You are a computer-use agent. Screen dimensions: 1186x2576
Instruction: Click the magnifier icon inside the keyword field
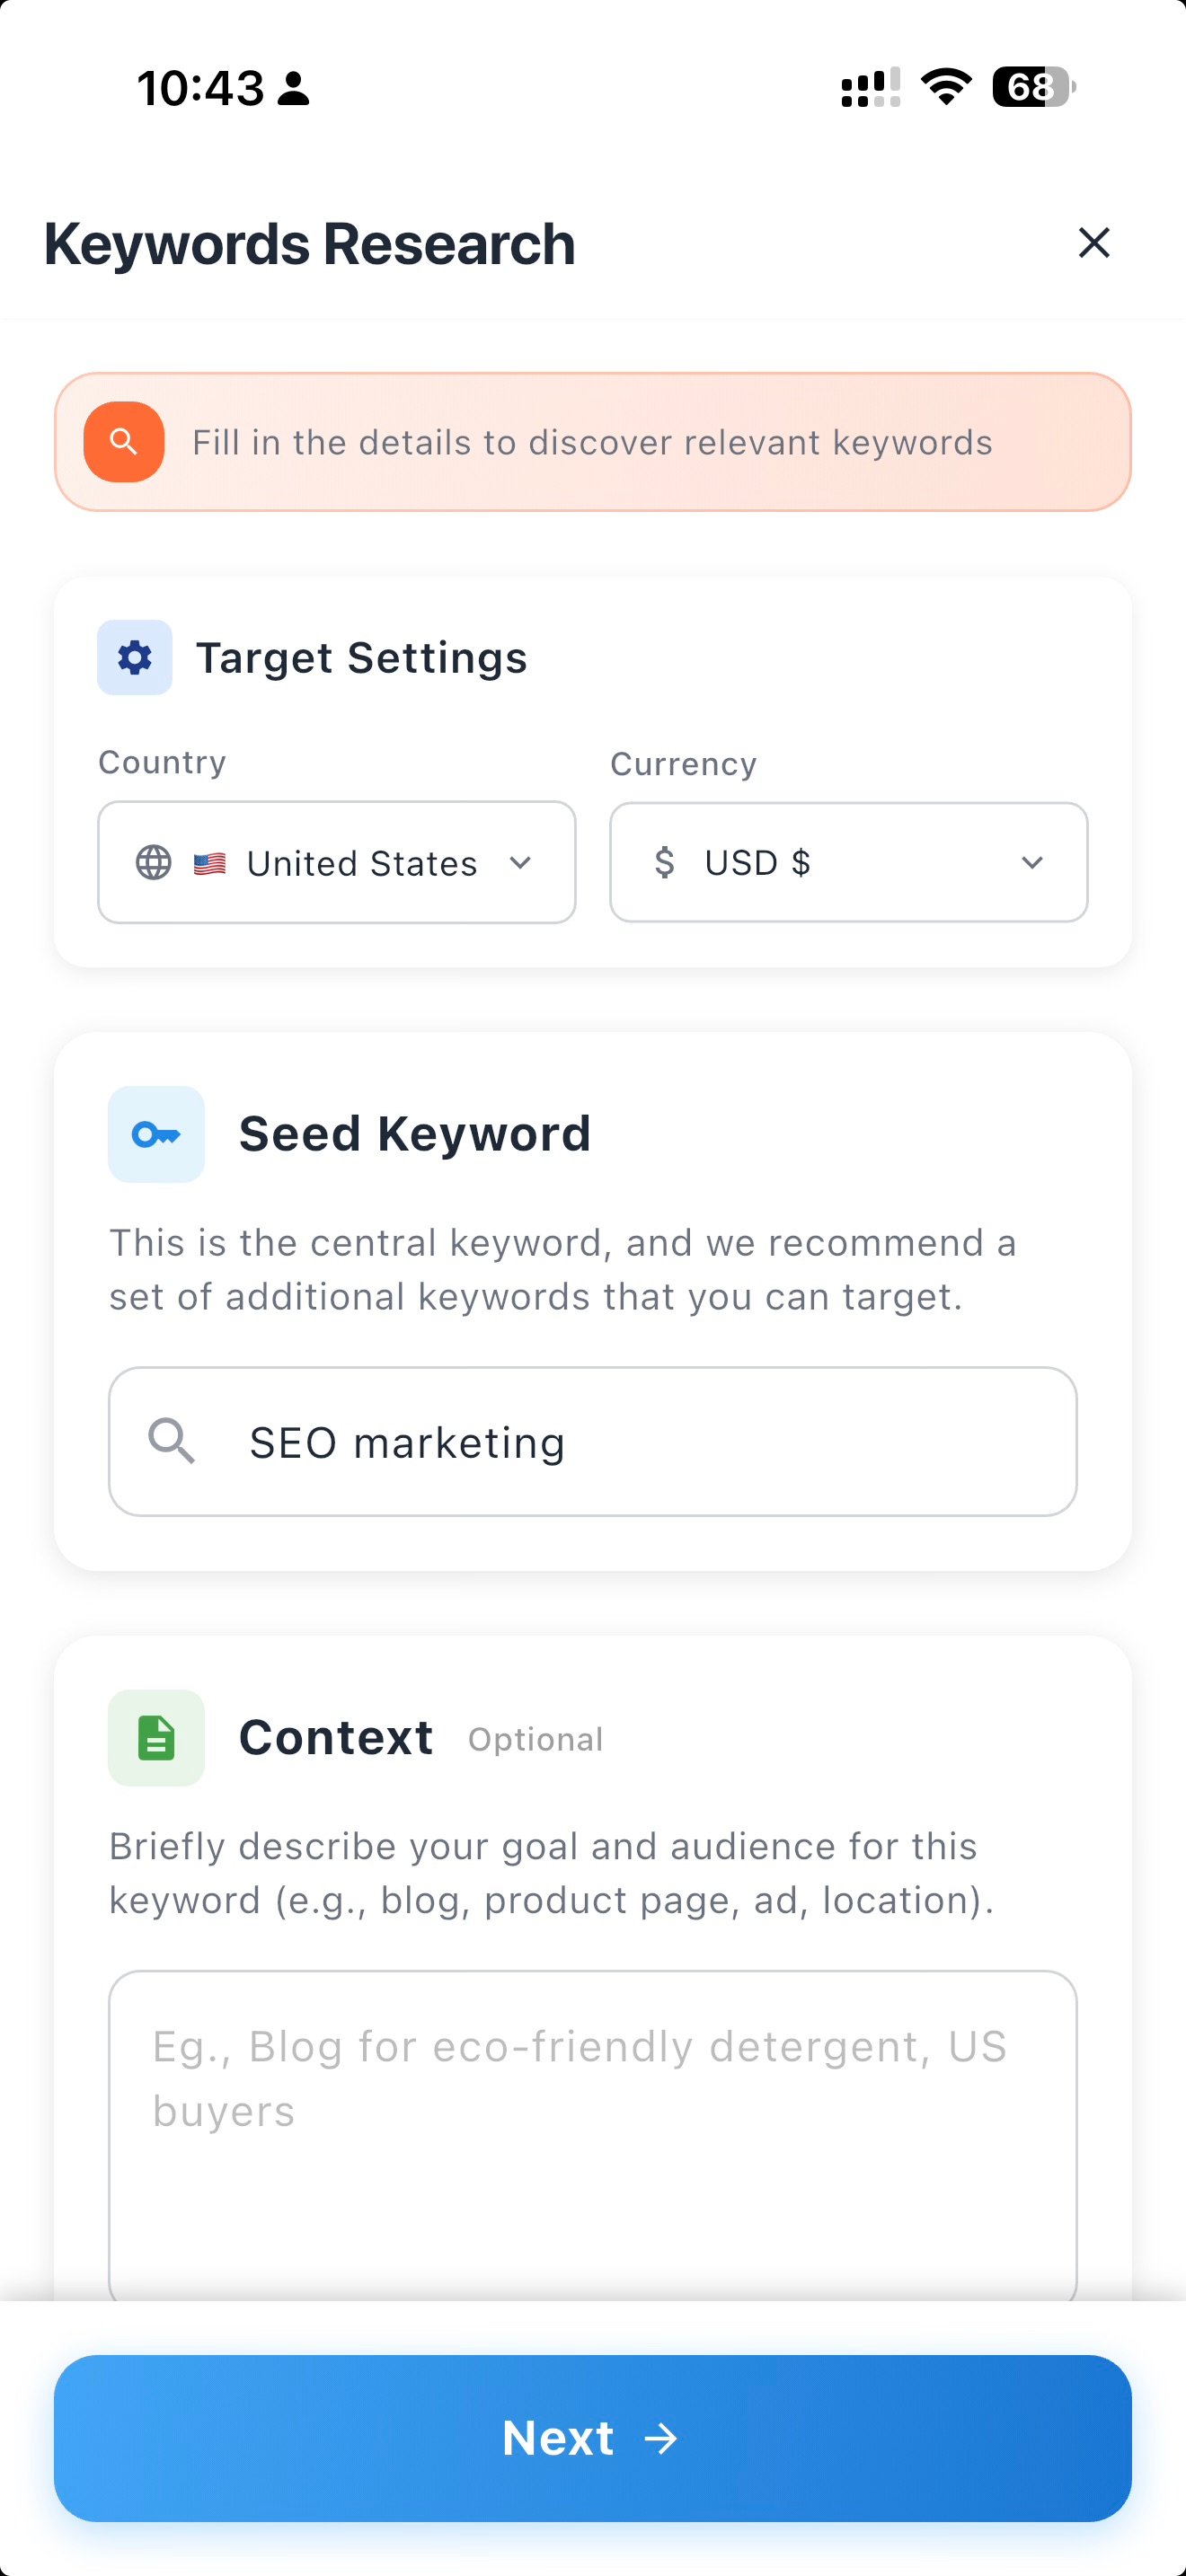(175, 1441)
